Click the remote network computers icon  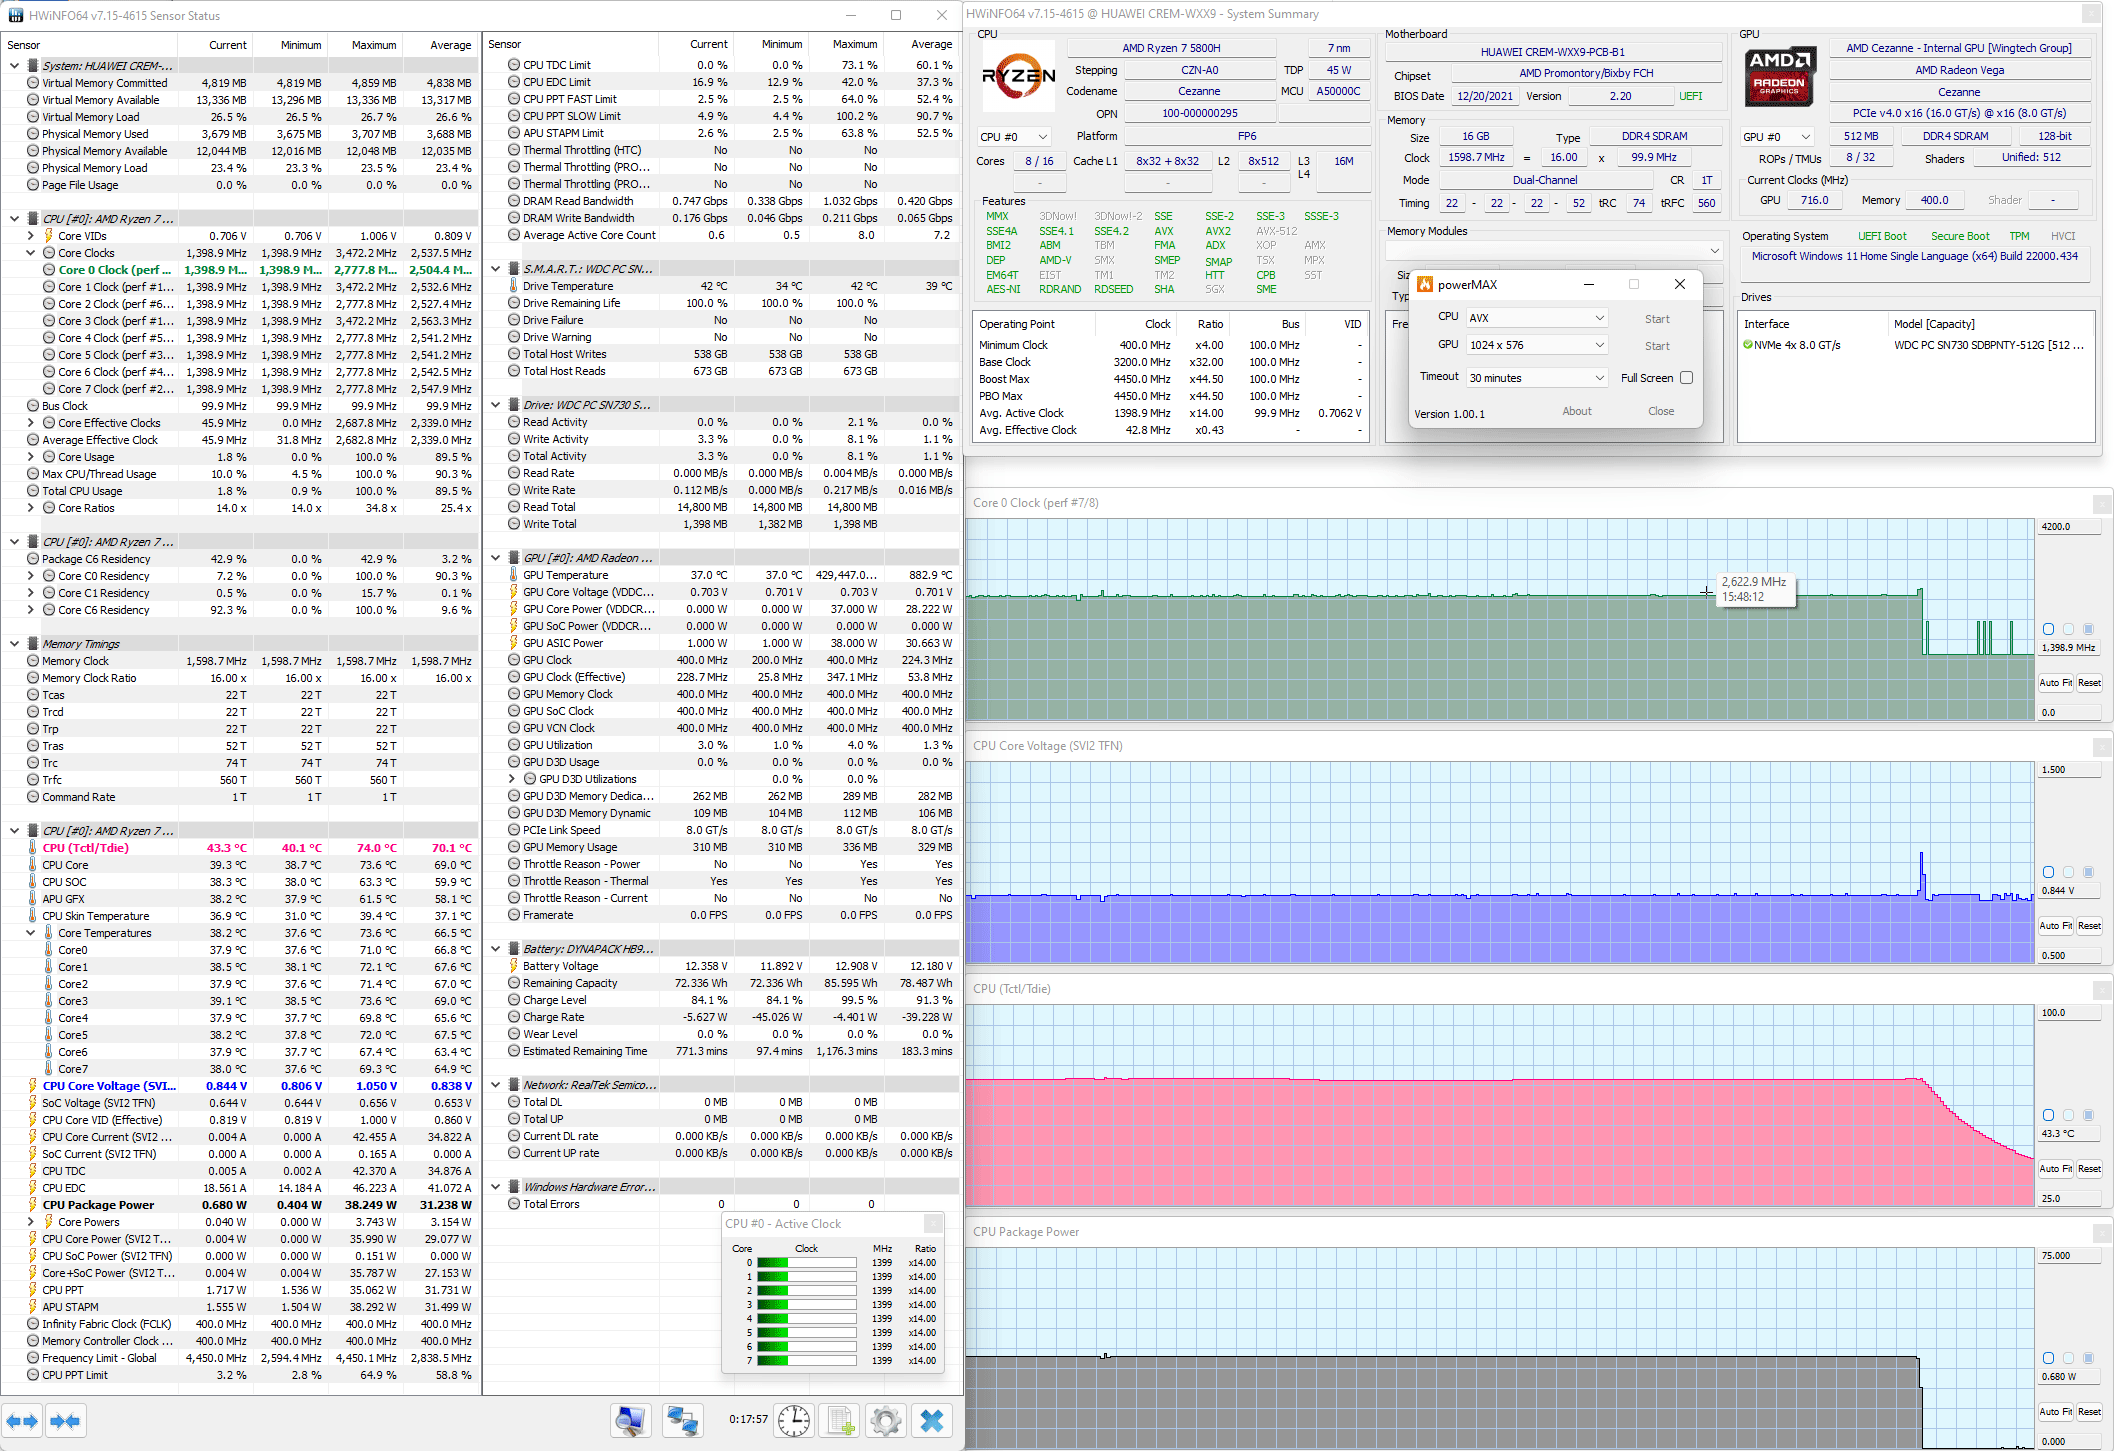point(683,1420)
